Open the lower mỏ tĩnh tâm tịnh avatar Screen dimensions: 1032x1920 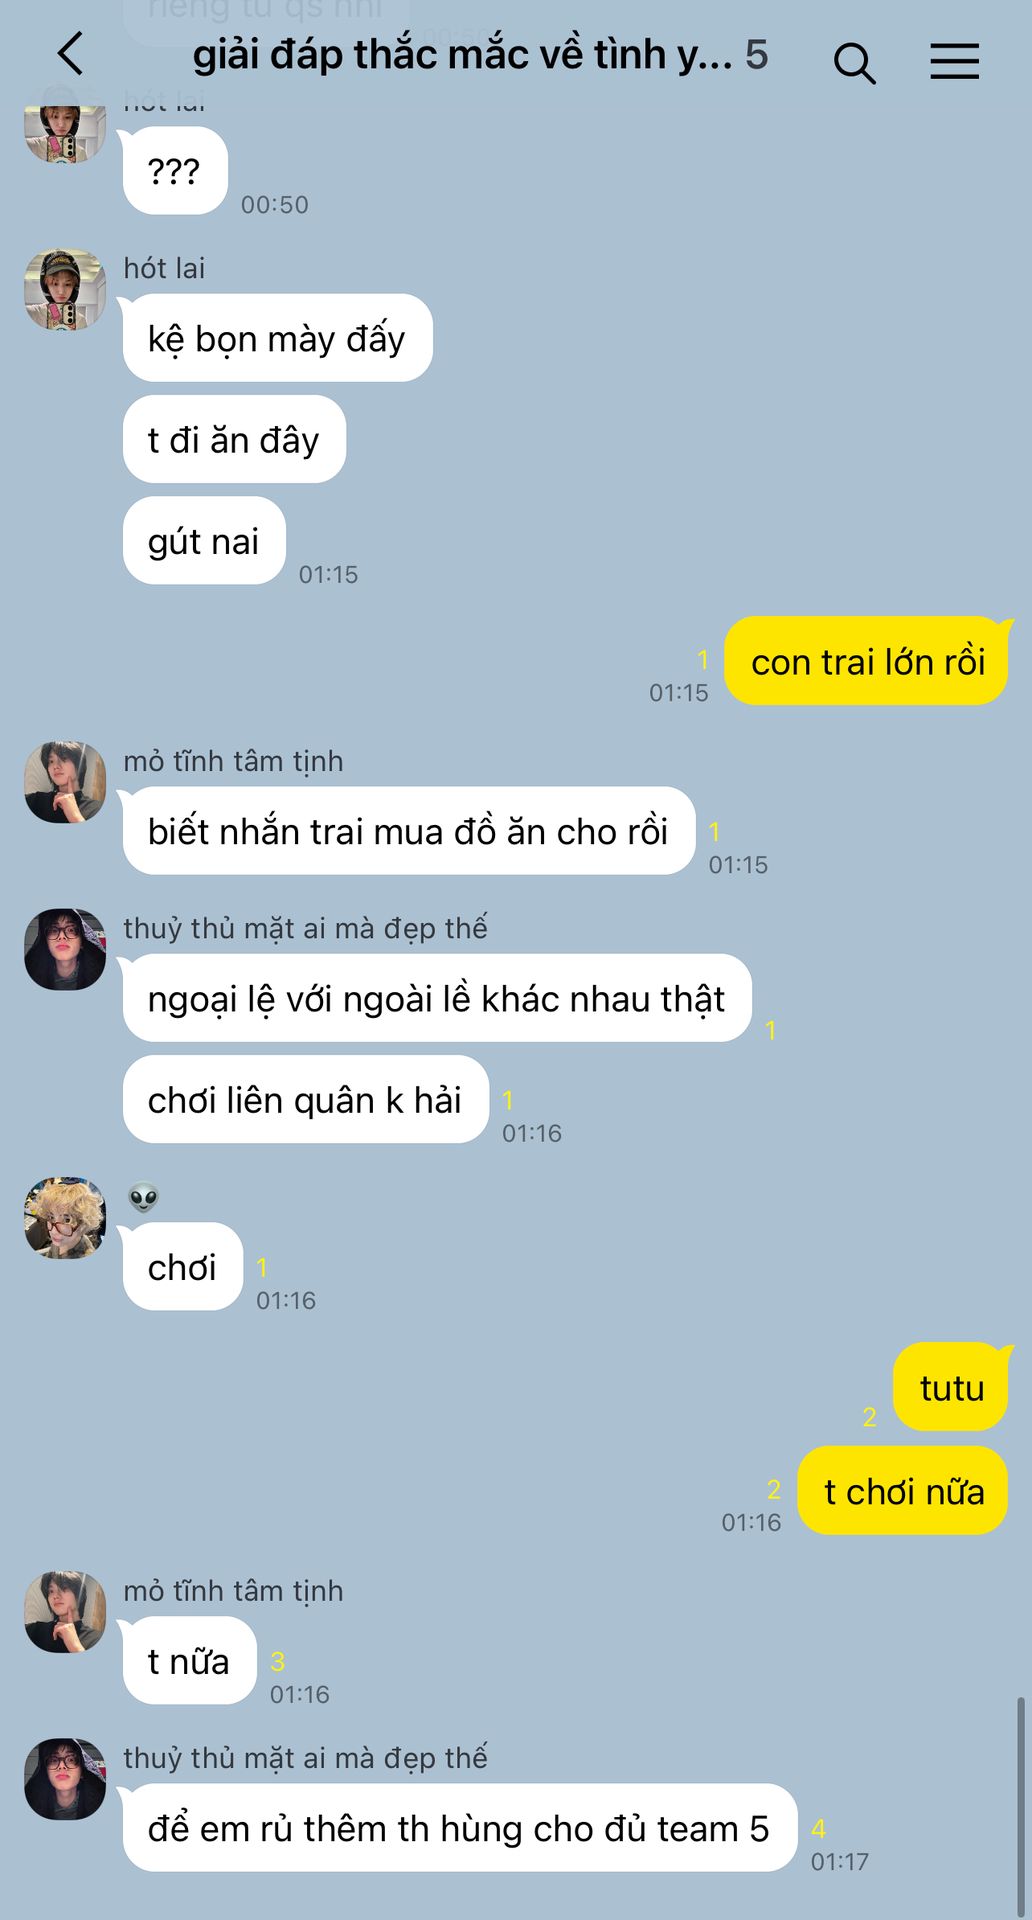[65, 1611]
